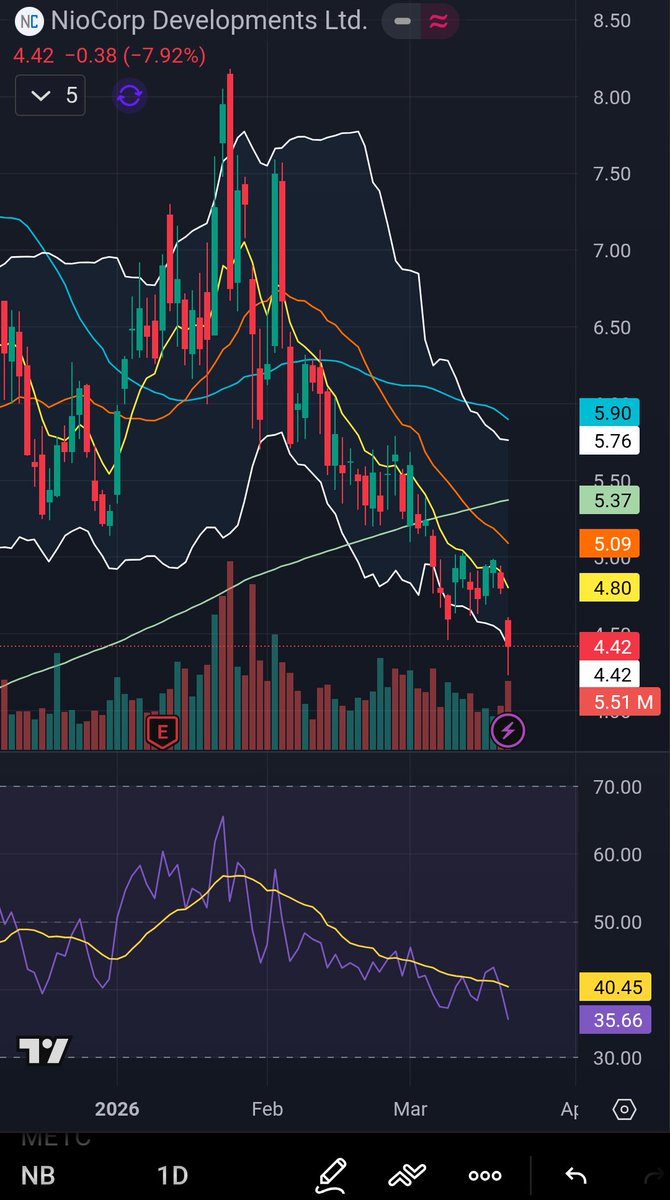The image size is (670, 1200).
Task: Tap the 6.50 level on the price scale
Action: point(610,328)
